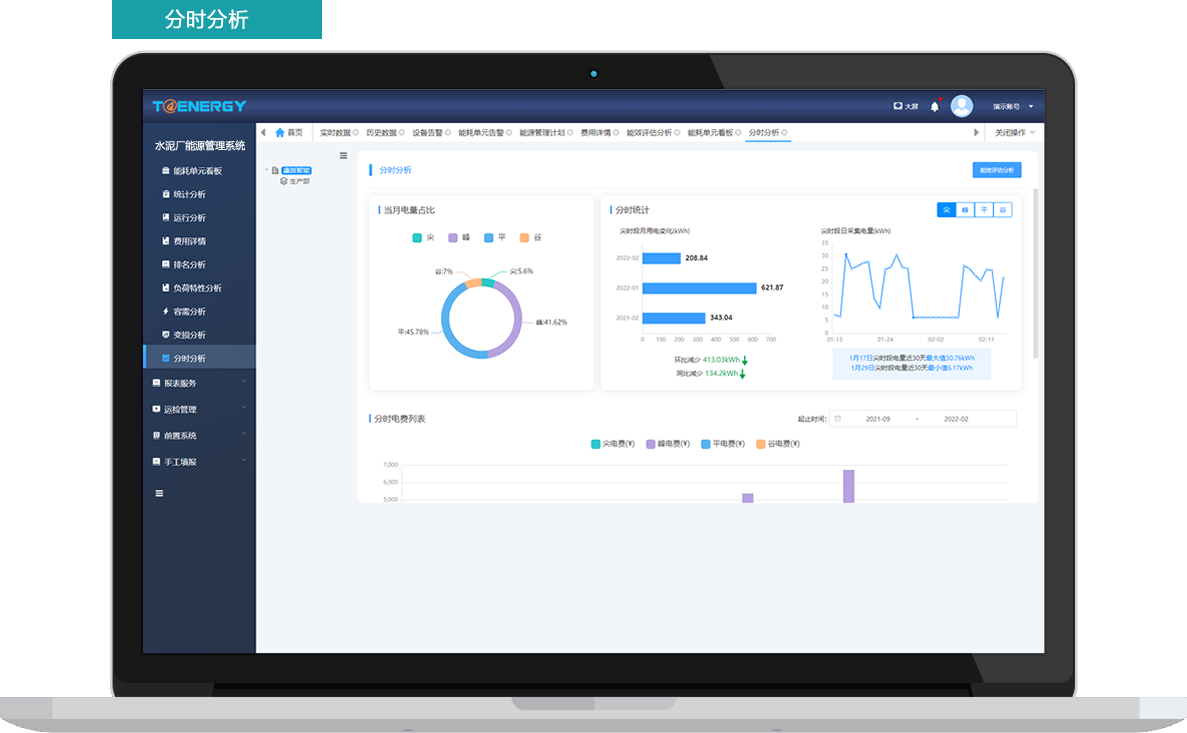
Task: Toggle the 平 legend swatch in donut chart
Action: point(489,238)
